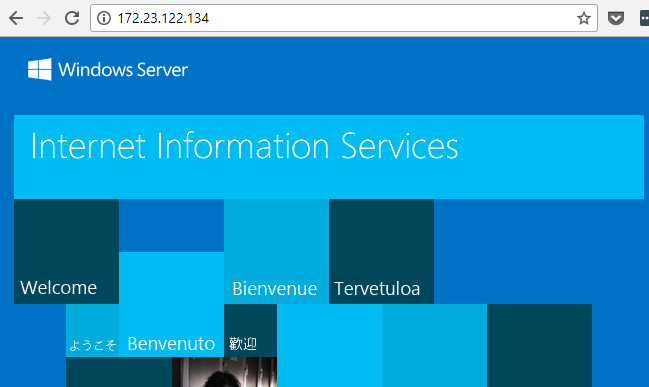Screen dimensions: 649x387
Task: Select the Benvenuto tile
Action: (171, 304)
